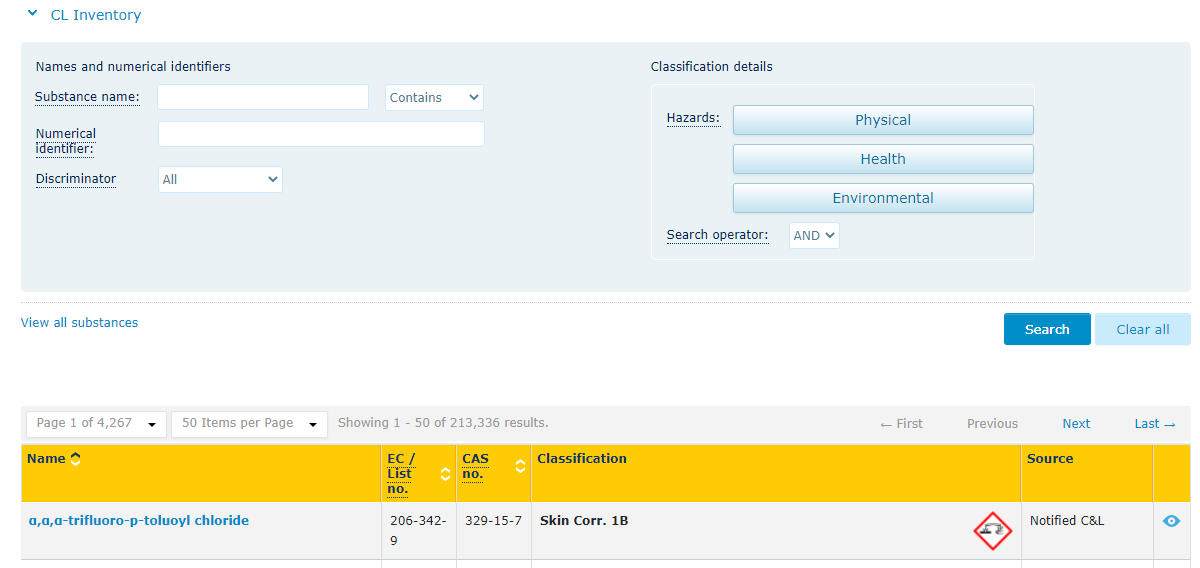View details via the eye icon
The width and height of the screenshot is (1200, 568).
click(x=1172, y=521)
